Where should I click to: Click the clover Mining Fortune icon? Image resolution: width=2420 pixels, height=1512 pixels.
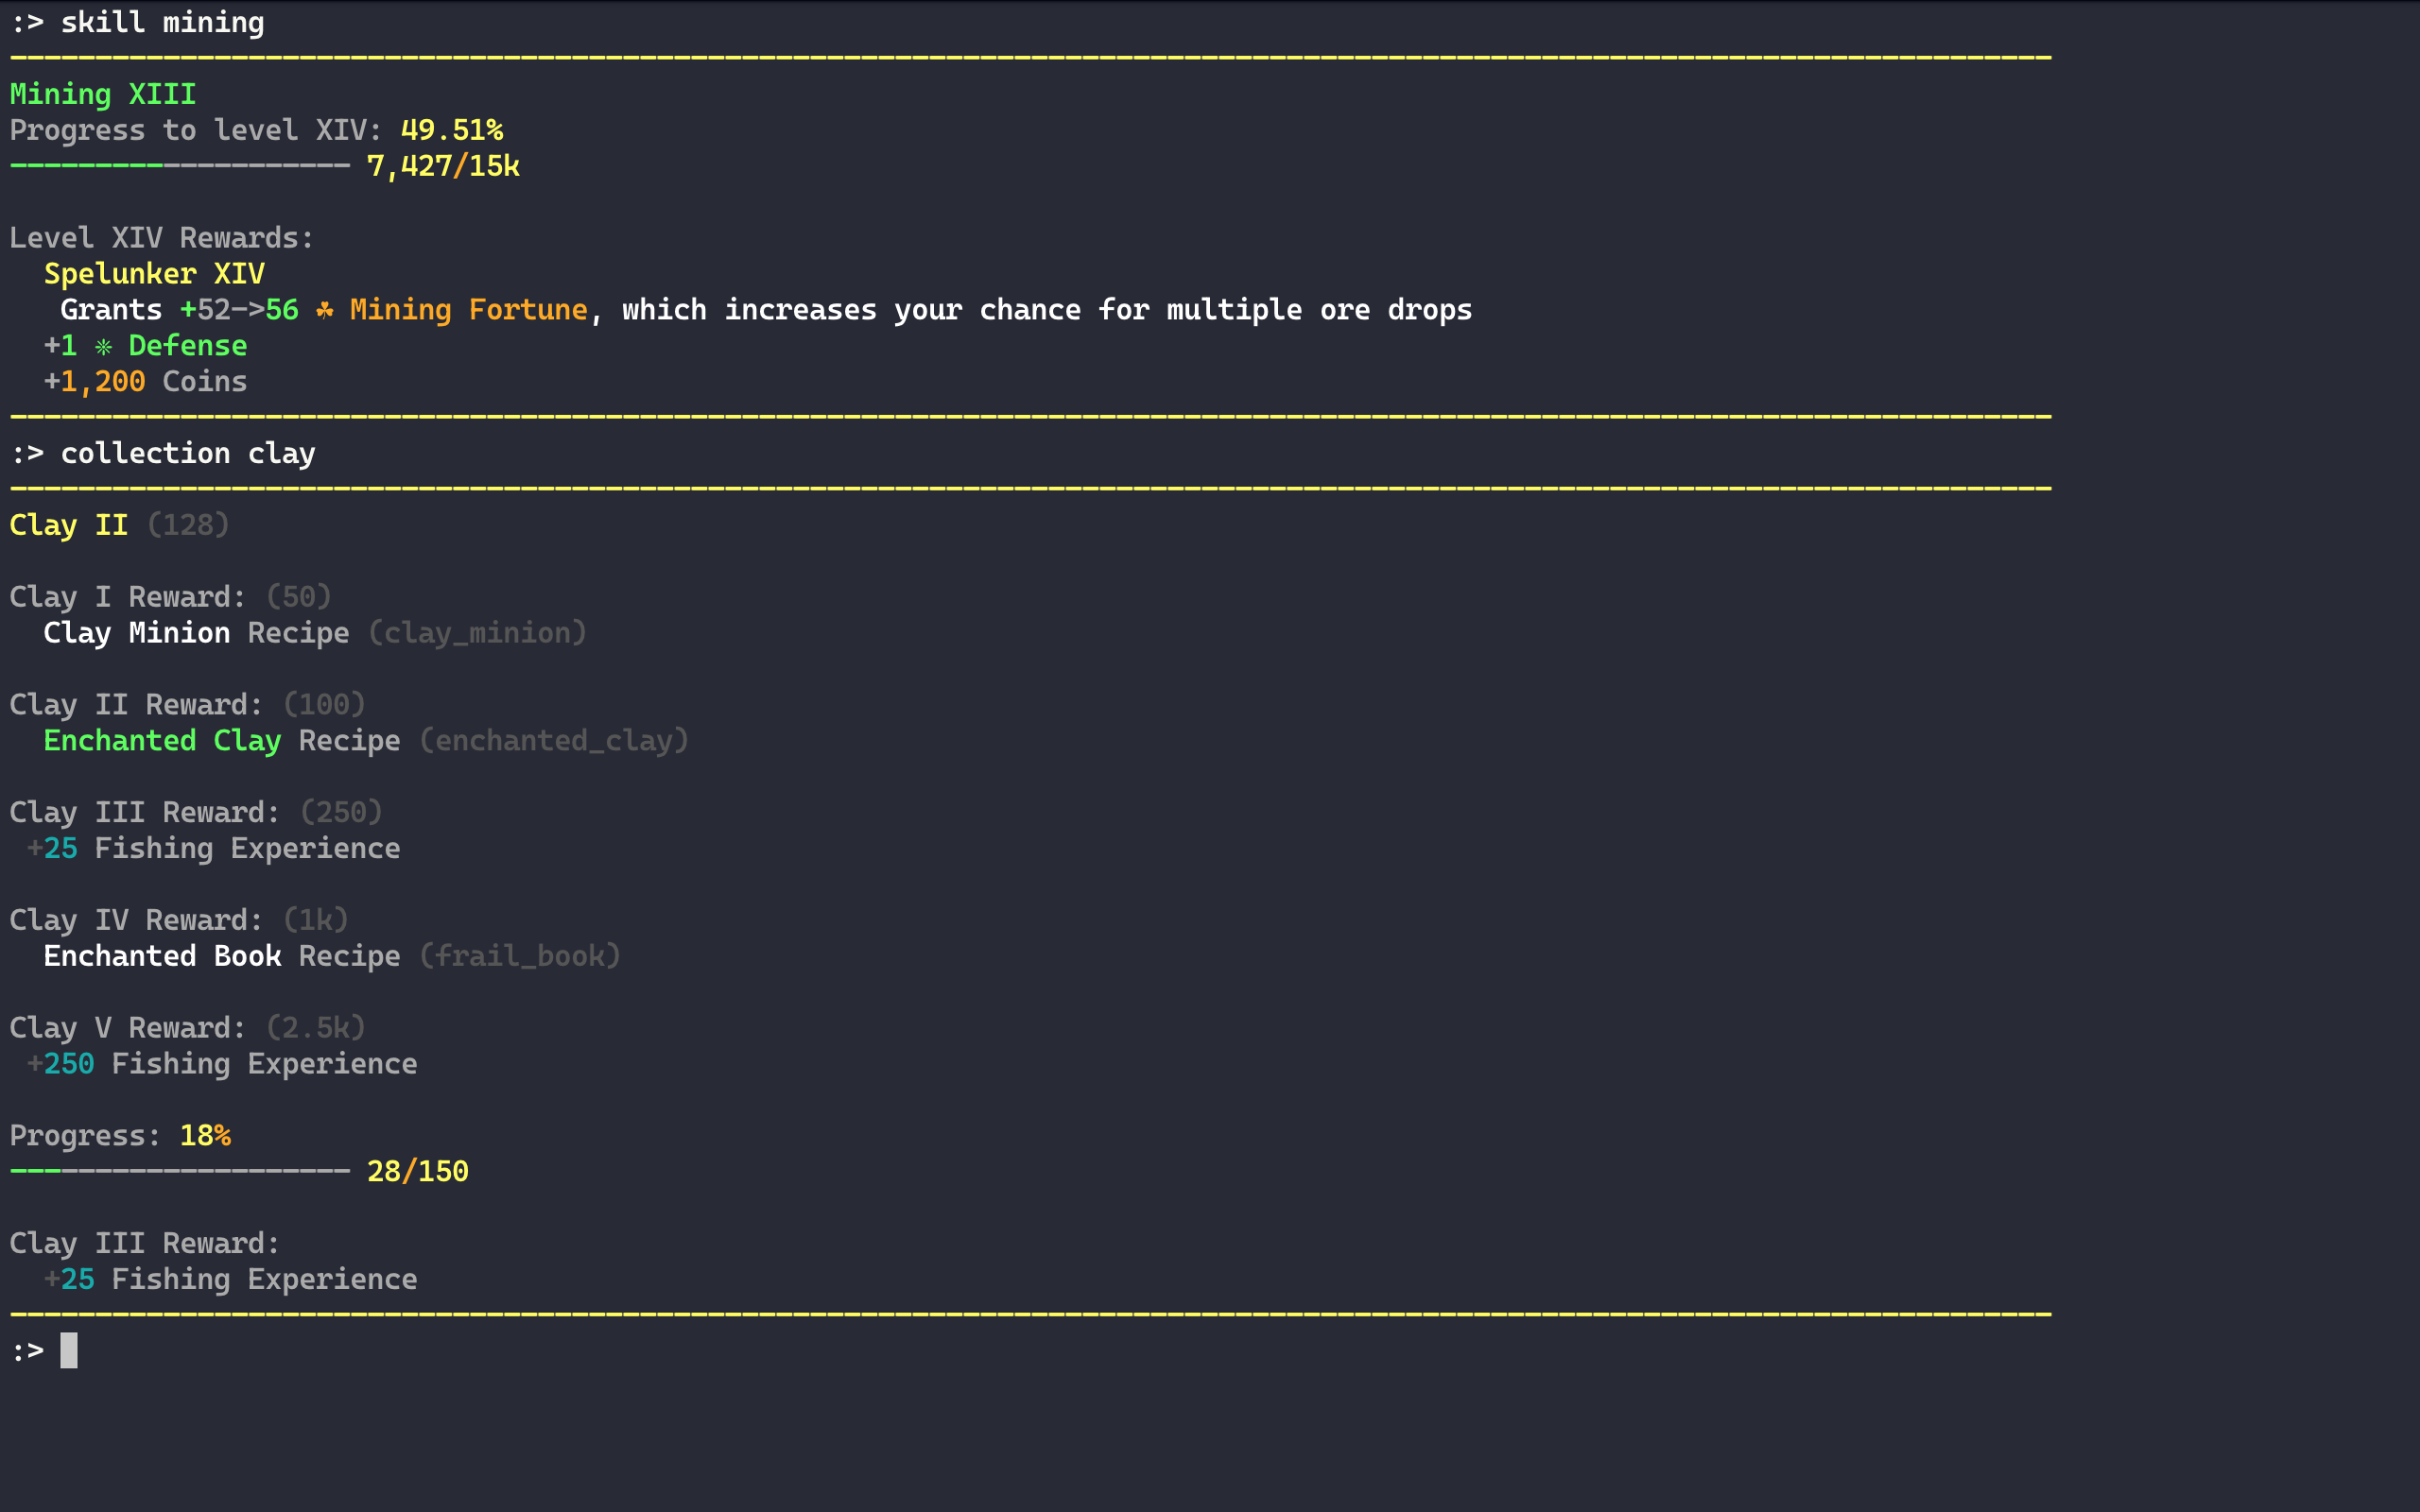click(324, 310)
